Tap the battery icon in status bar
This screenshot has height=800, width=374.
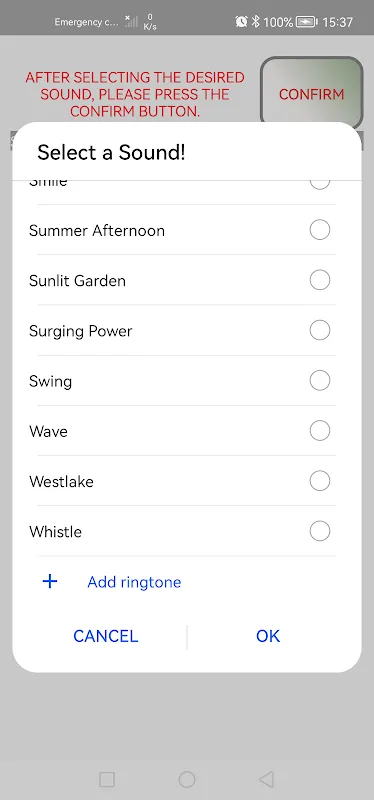click(x=307, y=22)
